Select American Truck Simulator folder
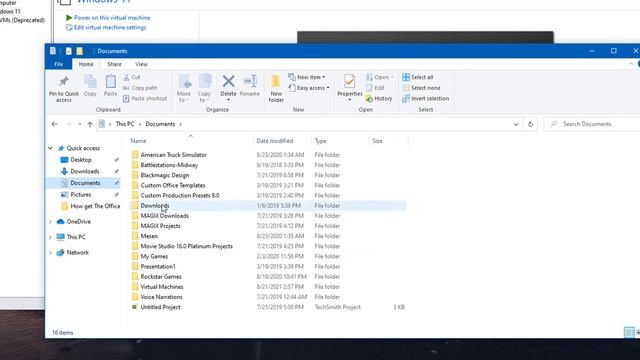Image resolution: width=640 pixels, height=360 pixels. (173, 155)
